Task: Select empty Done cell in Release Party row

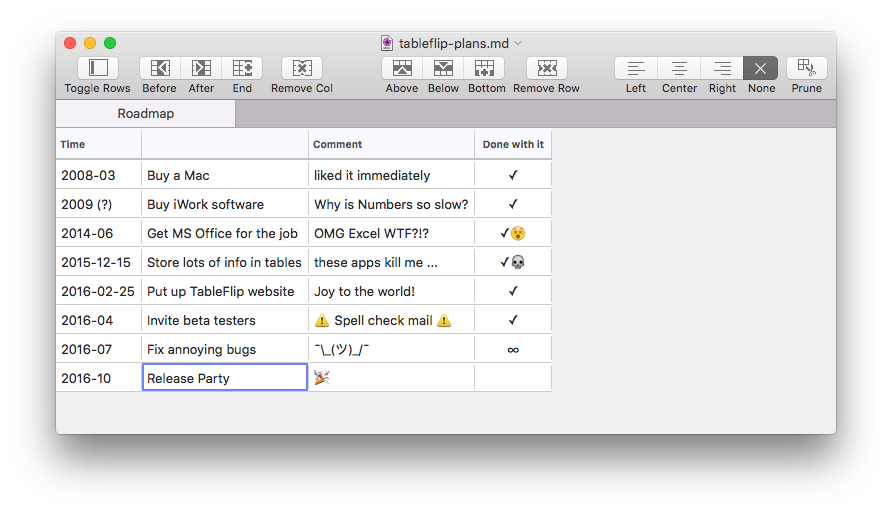Action: 513,378
